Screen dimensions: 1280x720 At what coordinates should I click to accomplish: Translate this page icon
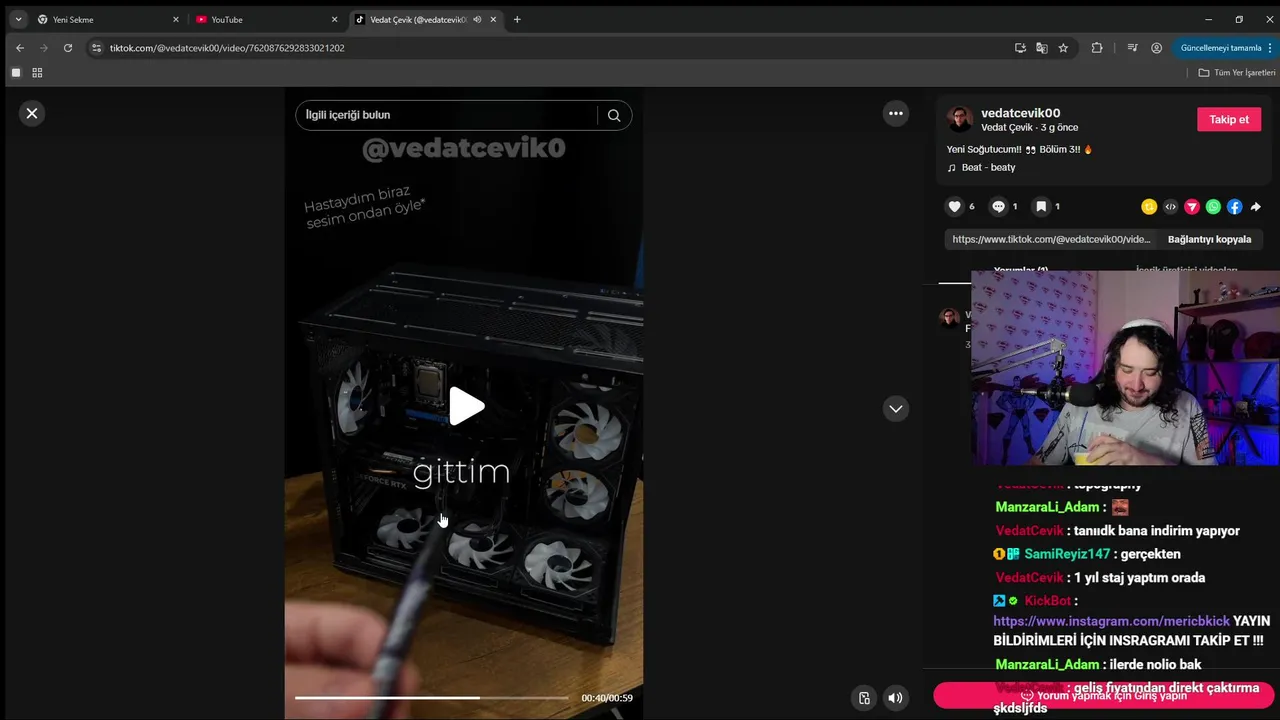[x=1042, y=48]
